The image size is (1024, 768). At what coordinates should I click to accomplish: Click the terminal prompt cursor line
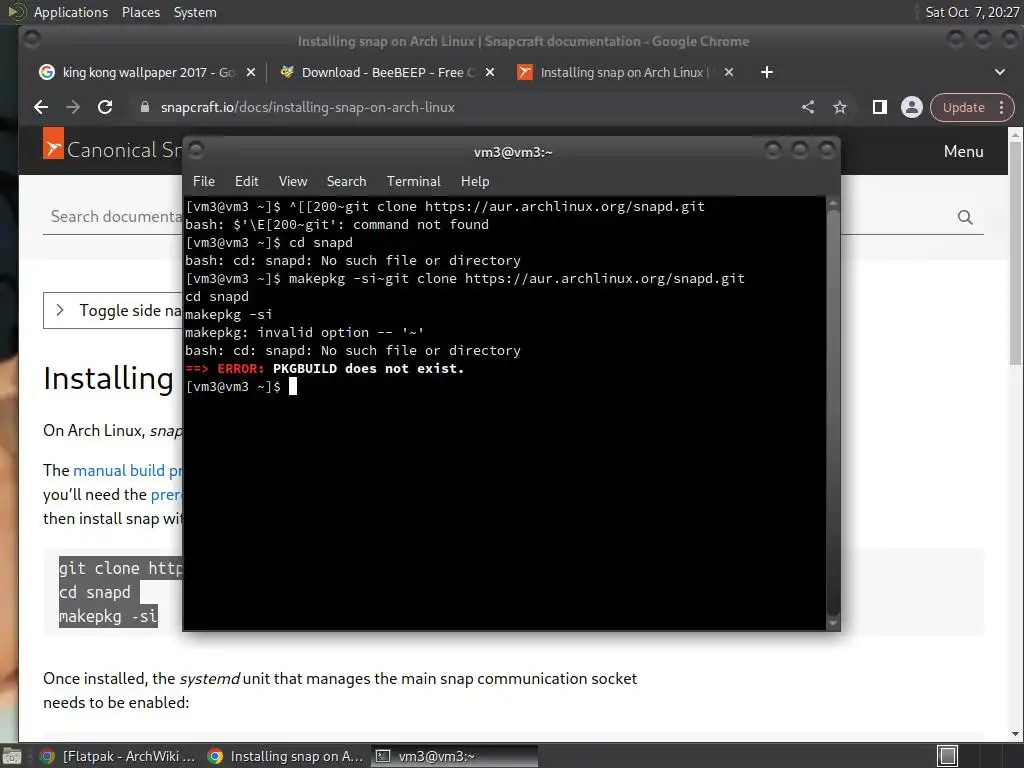coord(241,387)
